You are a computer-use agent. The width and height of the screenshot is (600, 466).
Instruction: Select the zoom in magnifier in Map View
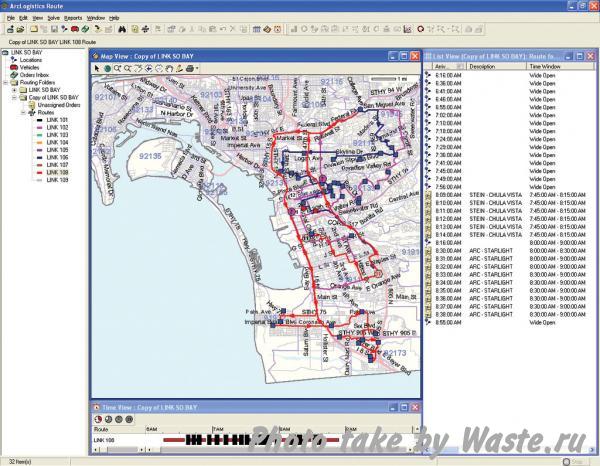tap(117, 68)
